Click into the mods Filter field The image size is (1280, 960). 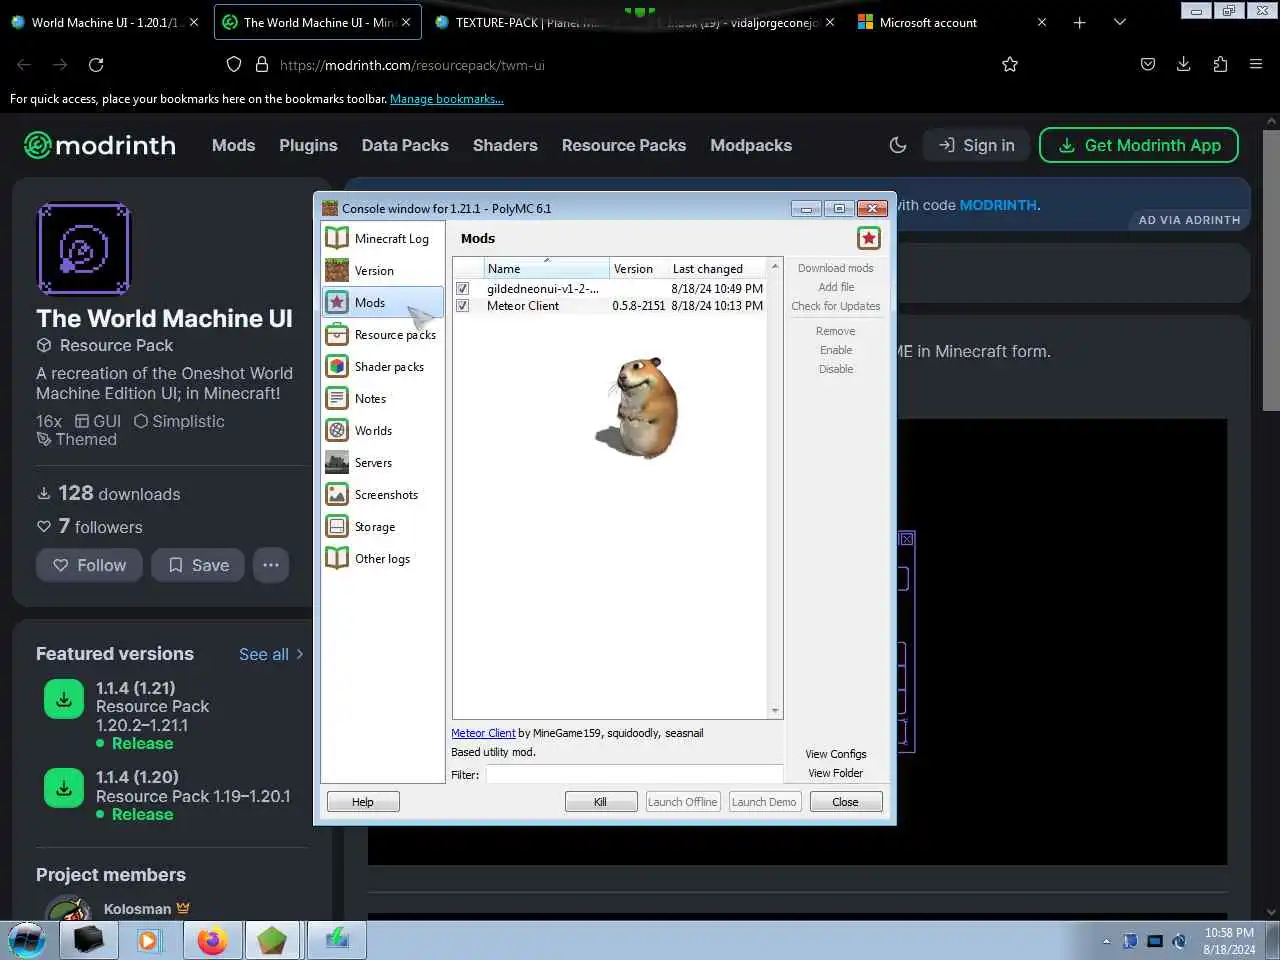(x=634, y=775)
